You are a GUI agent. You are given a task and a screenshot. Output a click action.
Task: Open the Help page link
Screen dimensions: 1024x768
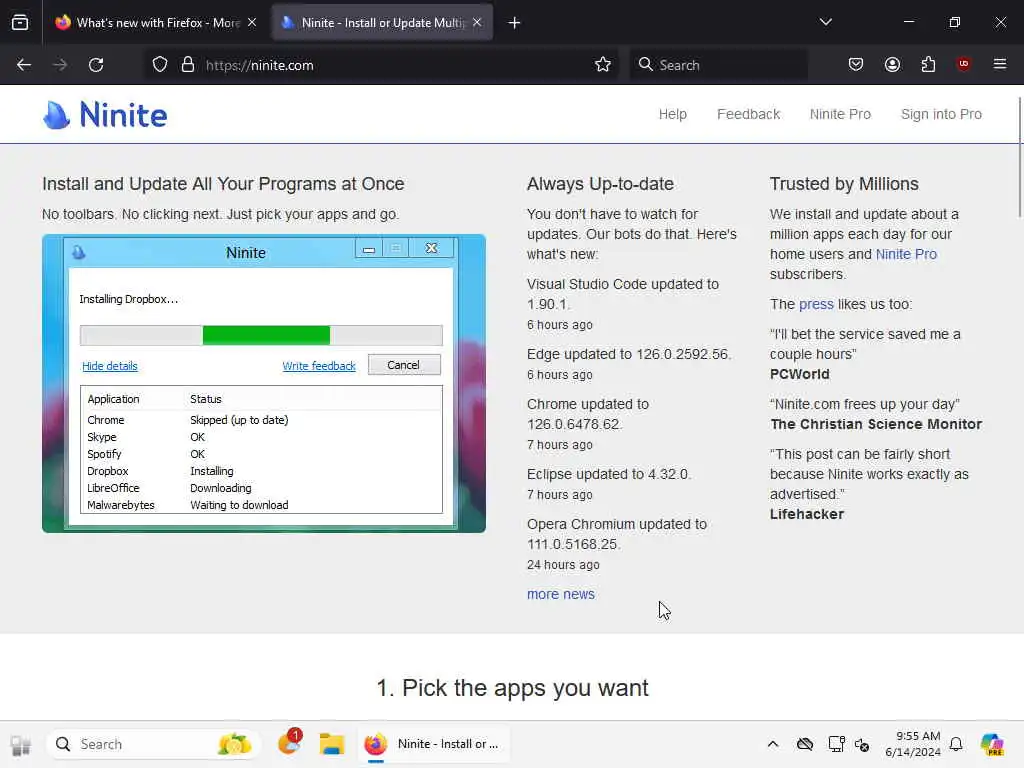673,114
